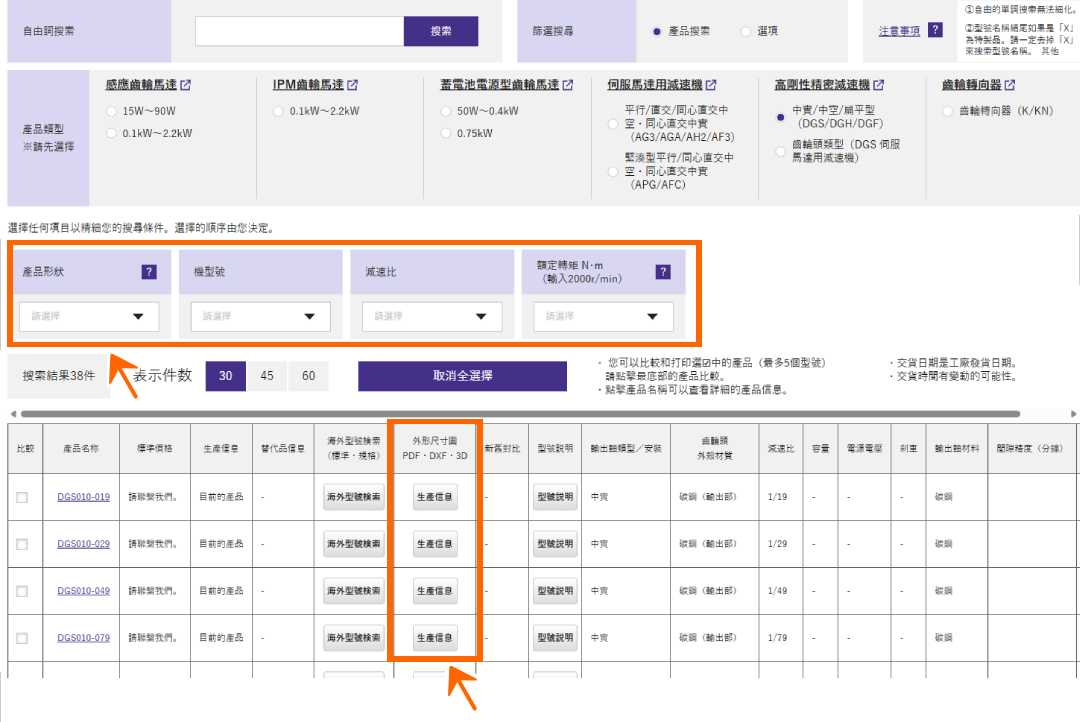Show 45 results per page
The height and width of the screenshot is (722, 1080).
(x=267, y=375)
